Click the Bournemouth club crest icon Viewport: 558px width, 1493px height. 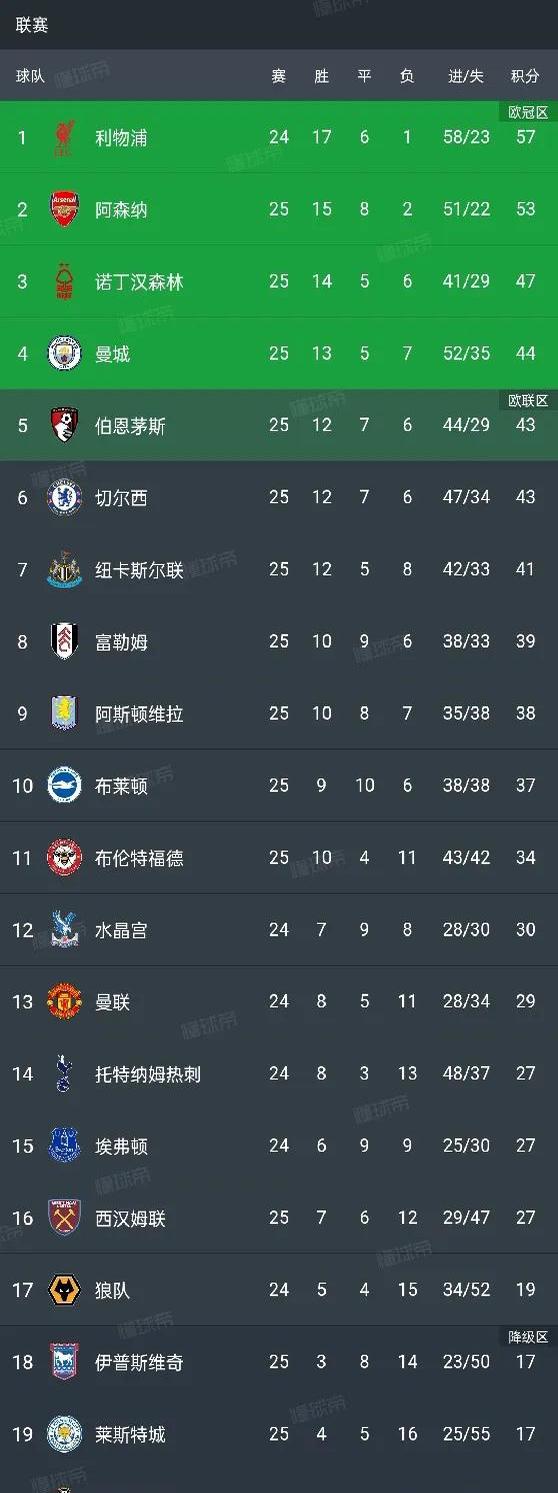(x=64, y=426)
